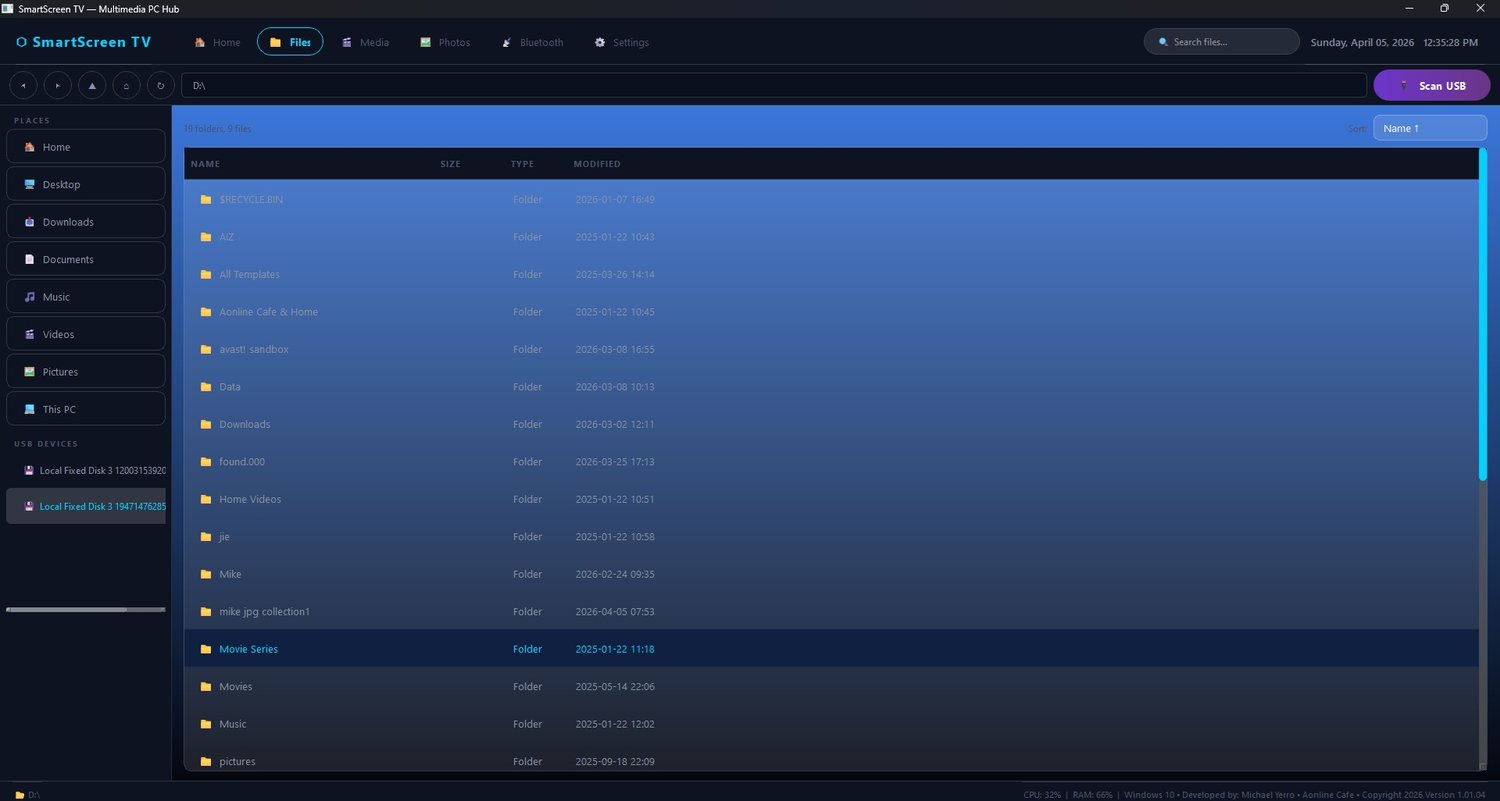Select the lowercase 'pictures' folder in the file list
This screenshot has height=801, width=1500.
[237, 762]
